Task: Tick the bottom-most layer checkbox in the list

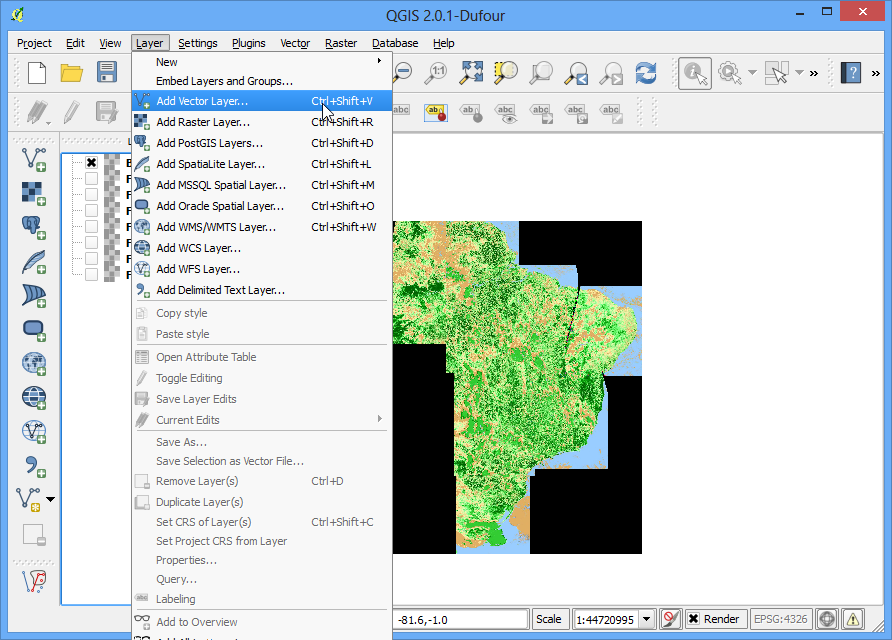Action: [x=91, y=274]
